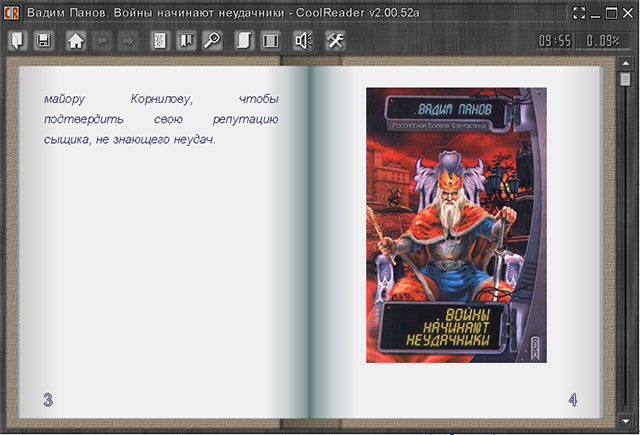
Task: Close the CoolReader window
Action: (628, 13)
